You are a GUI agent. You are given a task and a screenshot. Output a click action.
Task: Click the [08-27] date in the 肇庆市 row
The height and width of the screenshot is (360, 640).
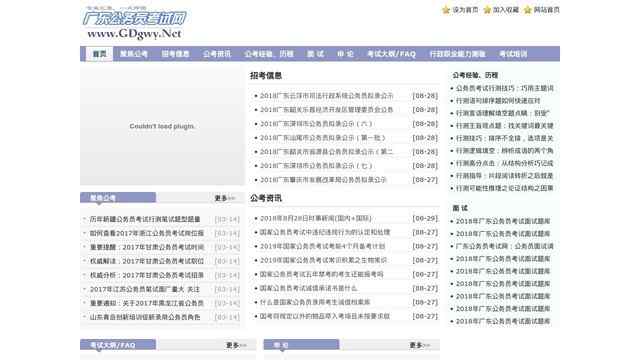pyautogui.click(x=425, y=180)
